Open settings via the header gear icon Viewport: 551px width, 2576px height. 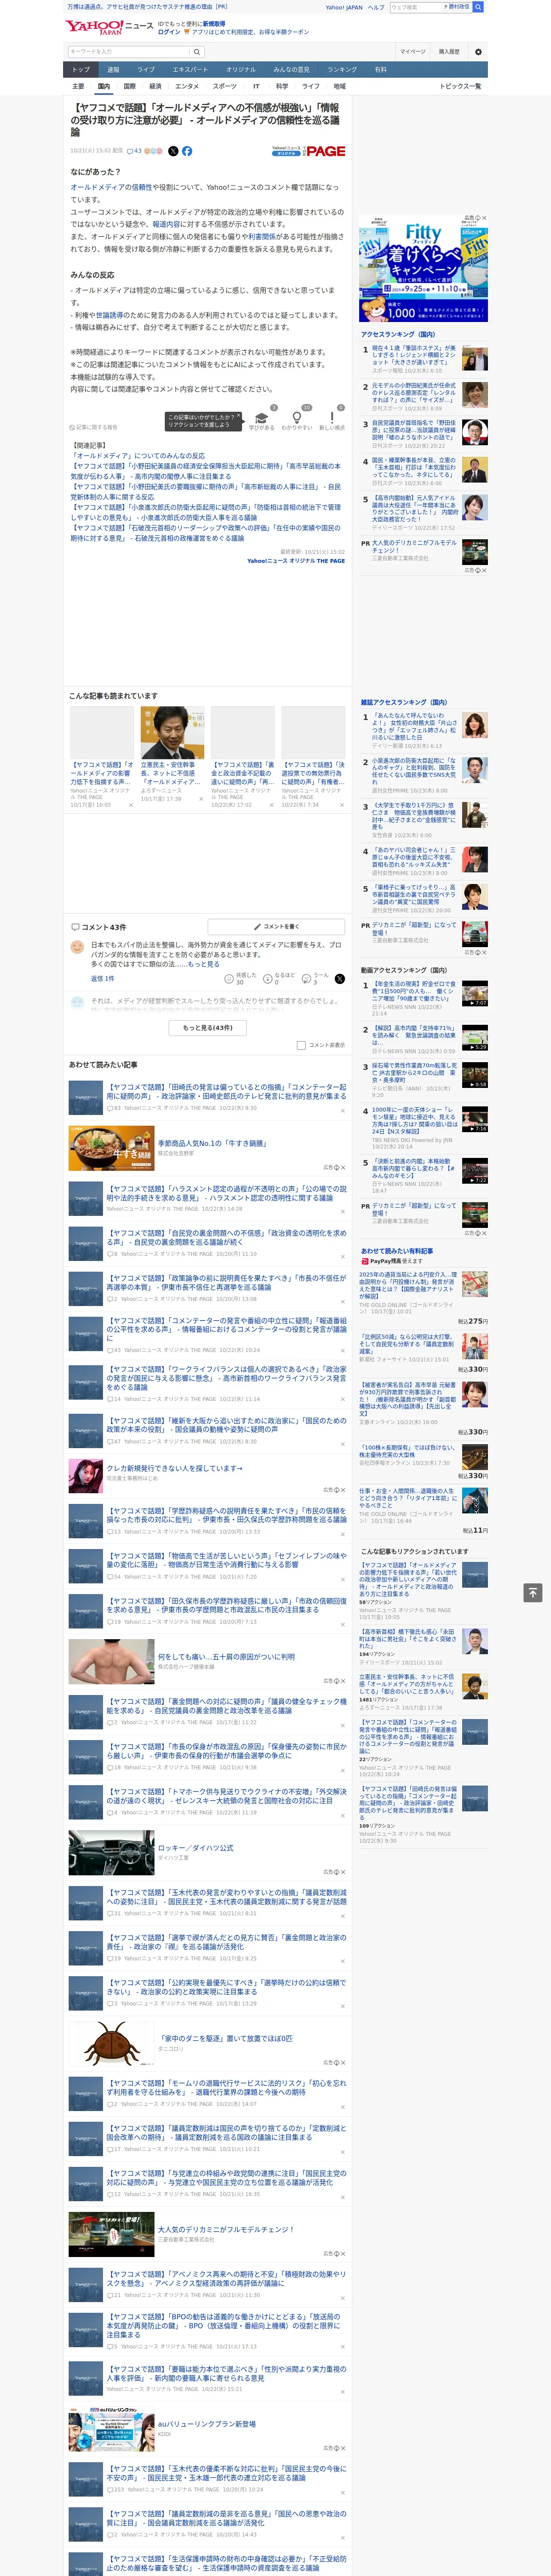pyautogui.click(x=478, y=52)
